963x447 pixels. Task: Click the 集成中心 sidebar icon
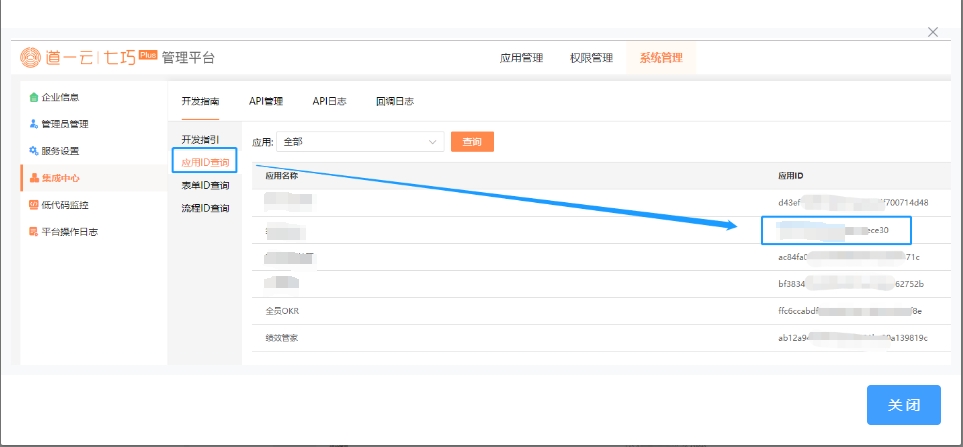coord(34,178)
